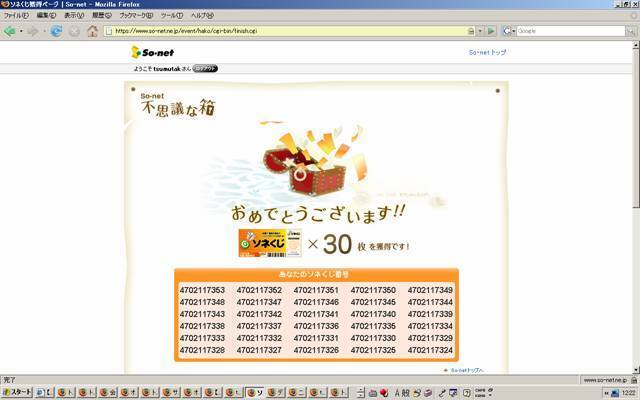The height and width of the screenshot is (400, 640).
Task: Click the Stop loading icon
Action: [74, 31]
